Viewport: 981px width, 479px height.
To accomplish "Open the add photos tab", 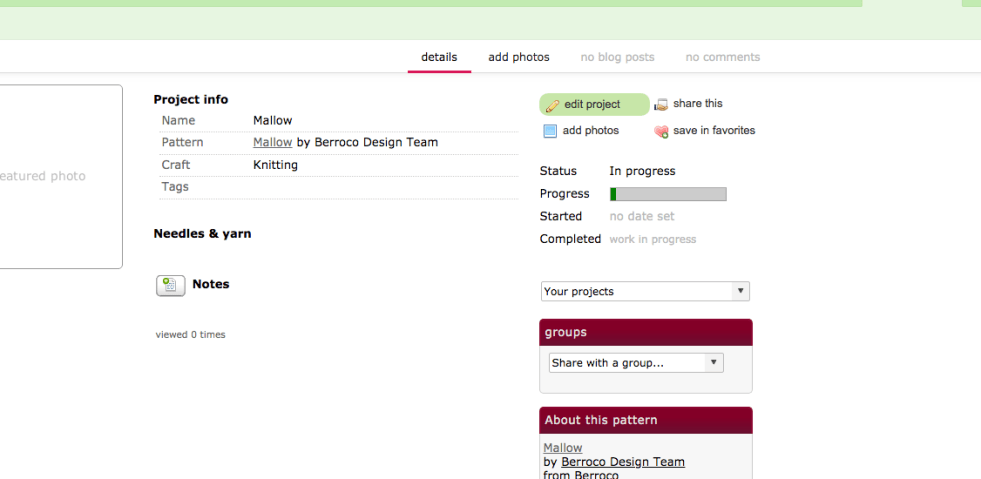I will click(519, 57).
